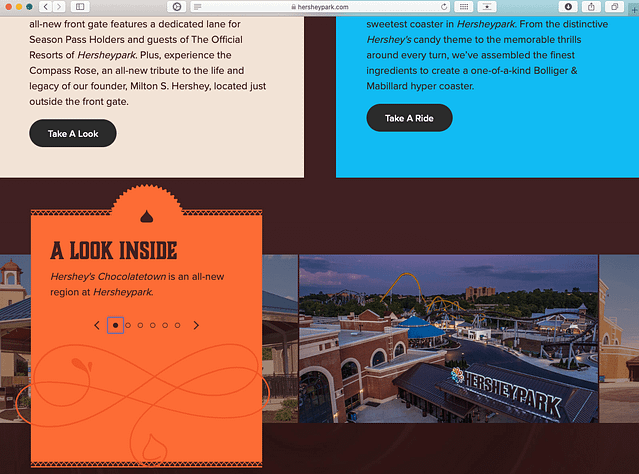Select the second carousel dot
This screenshot has height=474, width=639.
click(128, 325)
